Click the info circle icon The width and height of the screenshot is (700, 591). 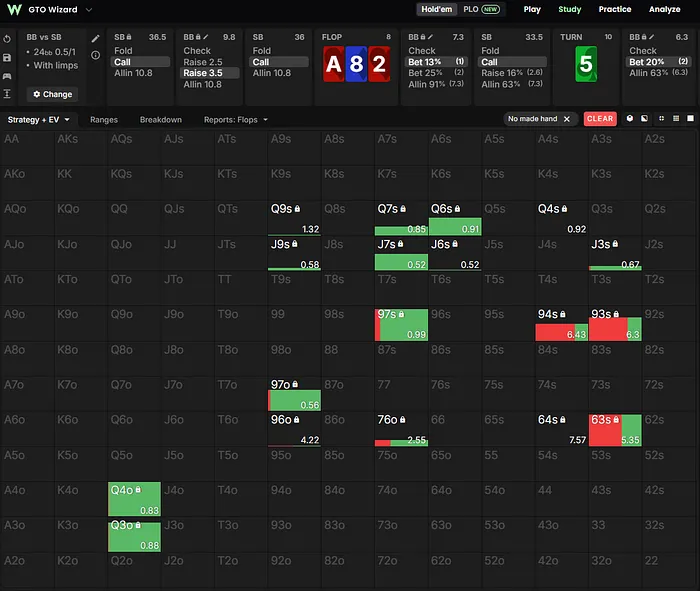[x=96, y=55]
